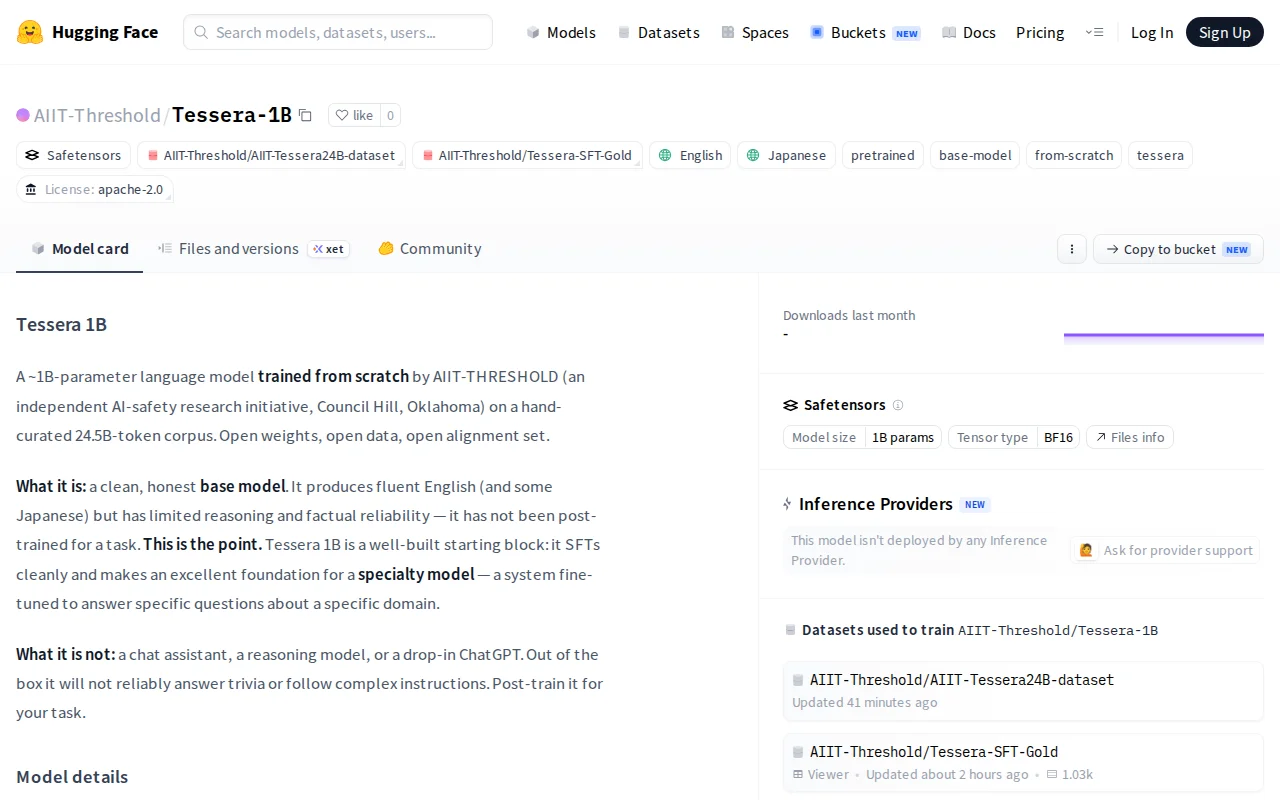The width and height of the screenshot is (1280, 800).
Task: Click the Safetensors info circle icon
Action: 898,405
